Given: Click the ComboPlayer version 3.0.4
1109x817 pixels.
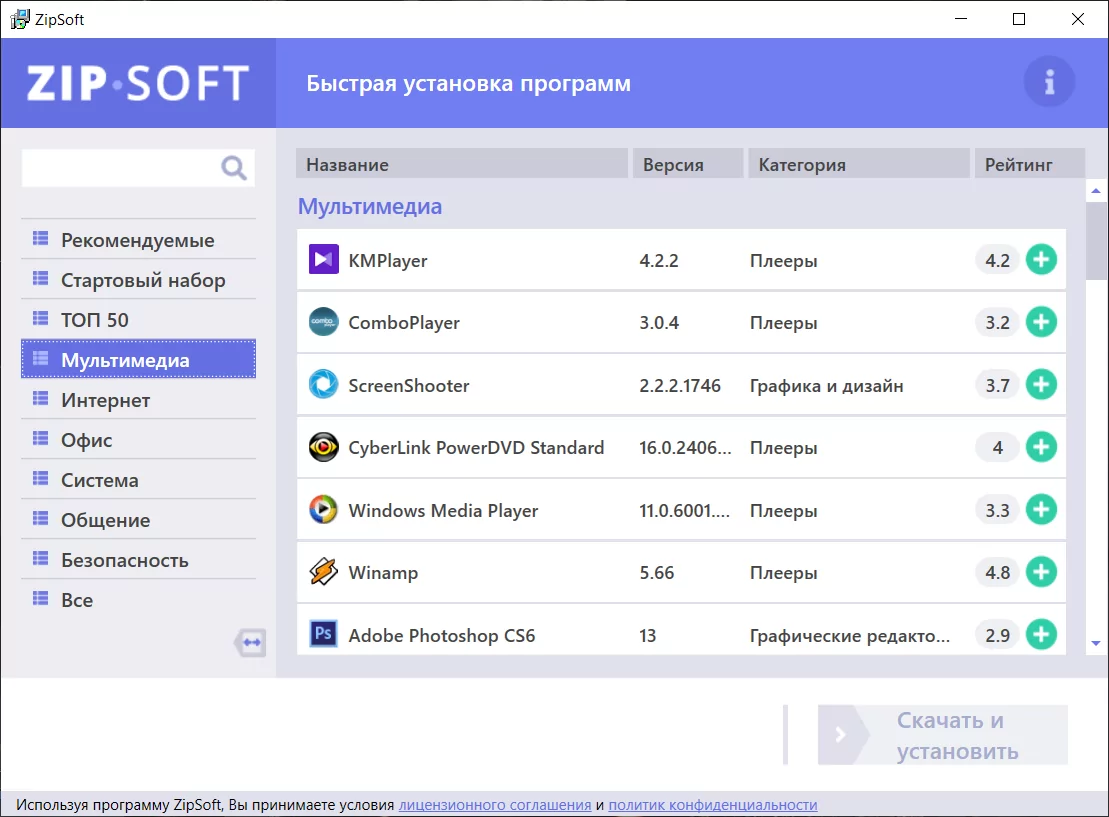Looking at the screenshot, I should (x=659, y=323).
